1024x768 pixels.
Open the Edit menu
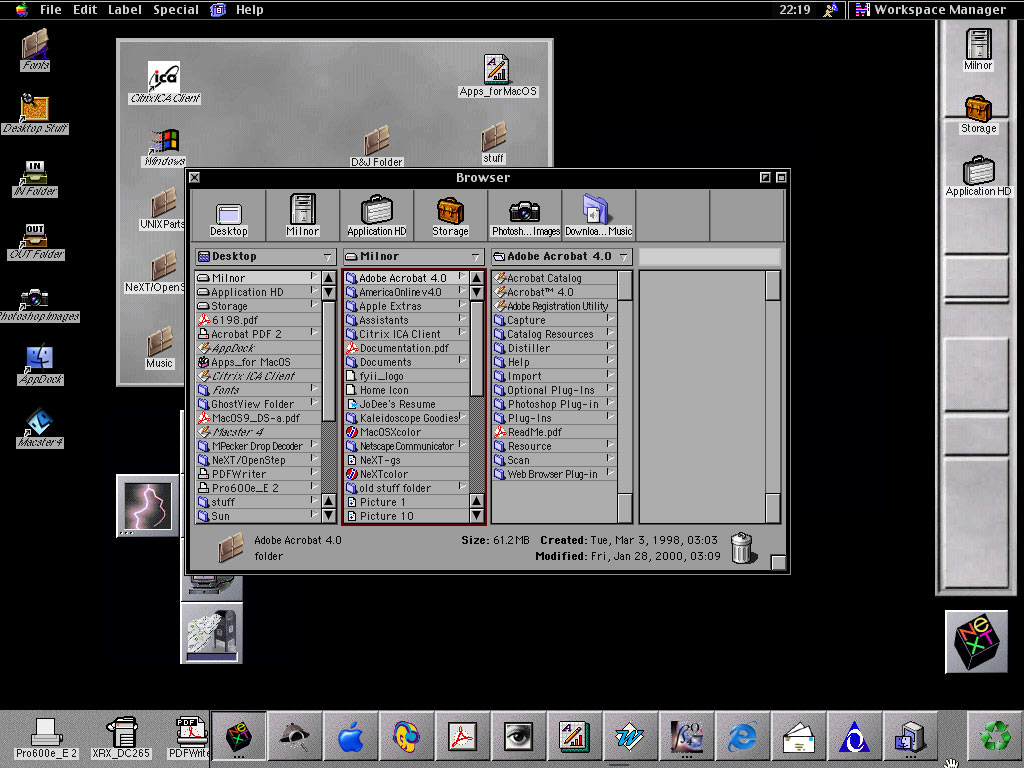[x=85, y=10]
